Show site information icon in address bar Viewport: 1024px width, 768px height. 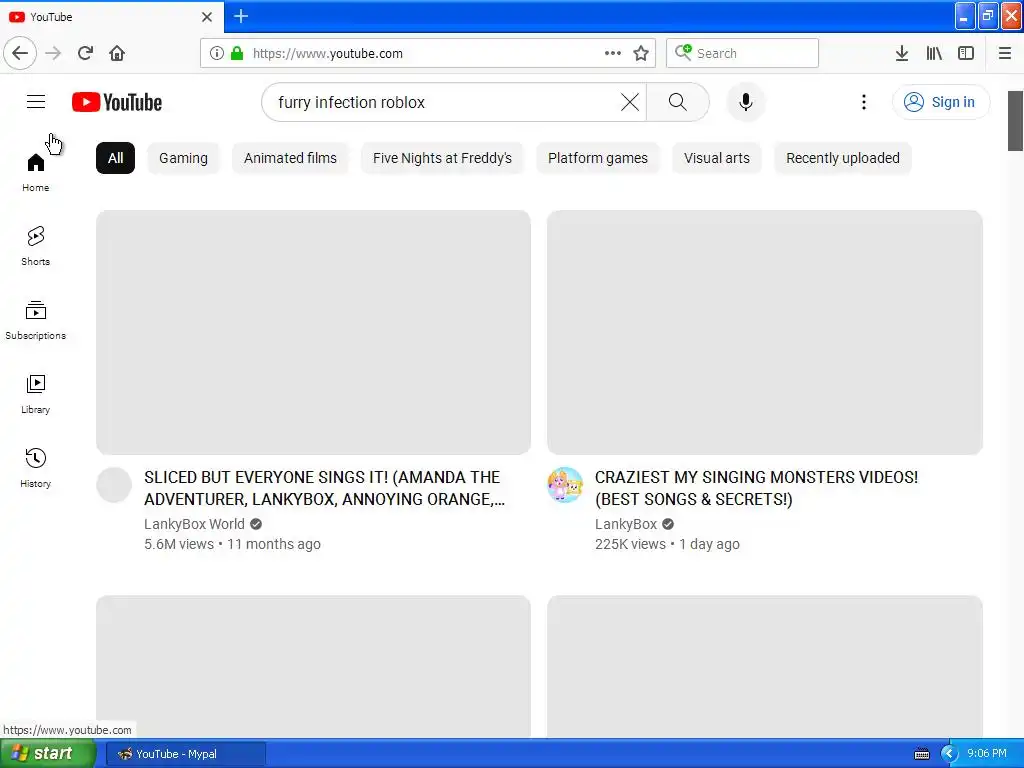(217, 54)
